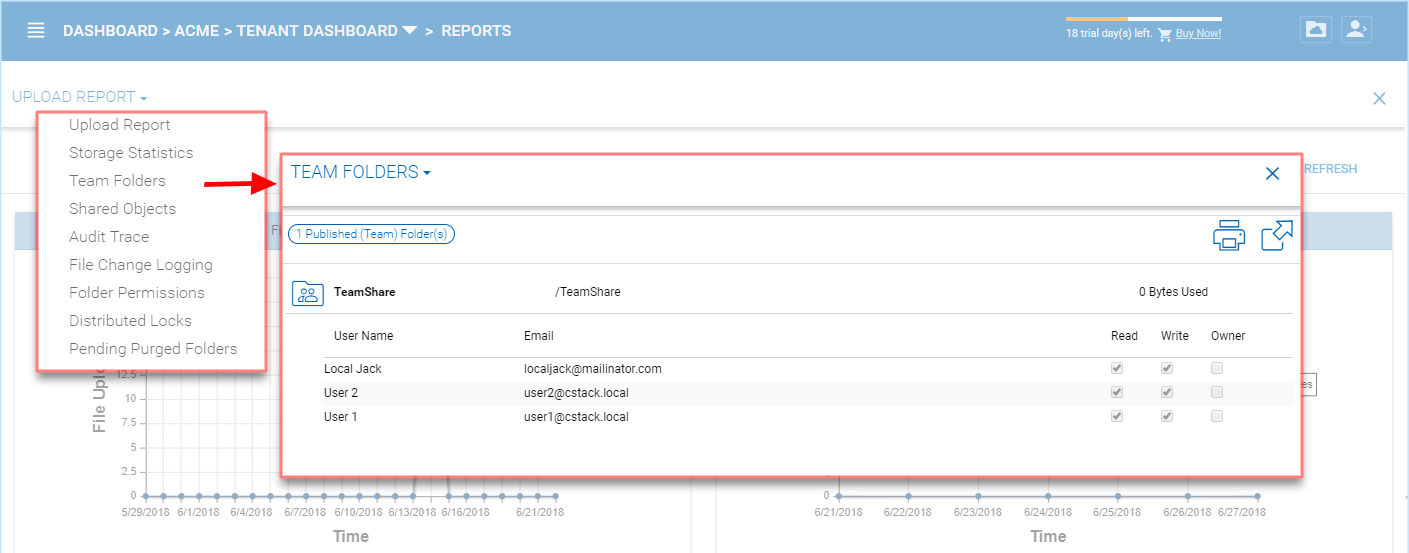This screenshot has width=1409, height=553.
Task: Click 5/29/2018 data point on left chart
Action: (x=145, y=495)
